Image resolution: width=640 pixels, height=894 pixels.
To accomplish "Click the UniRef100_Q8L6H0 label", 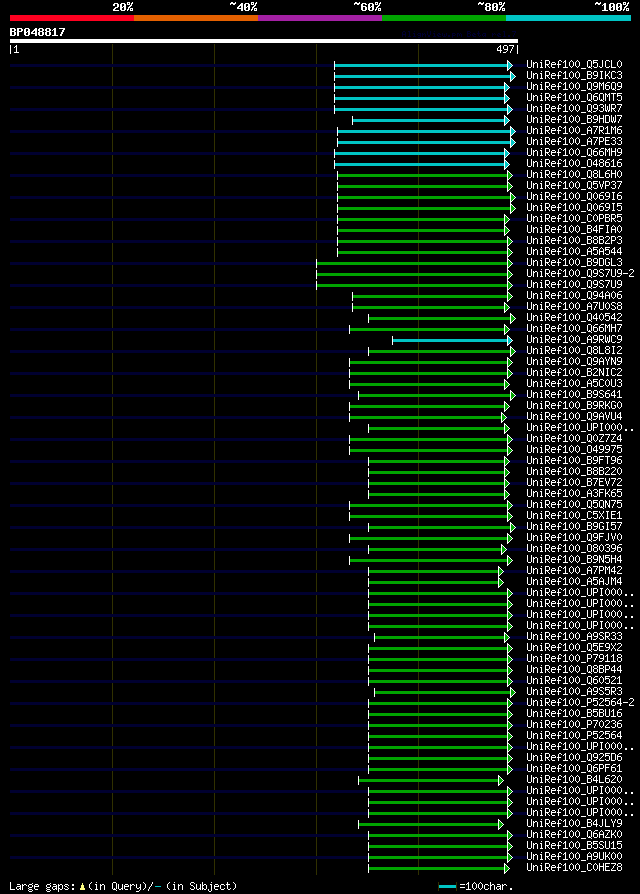I will (x=574, y=174).
